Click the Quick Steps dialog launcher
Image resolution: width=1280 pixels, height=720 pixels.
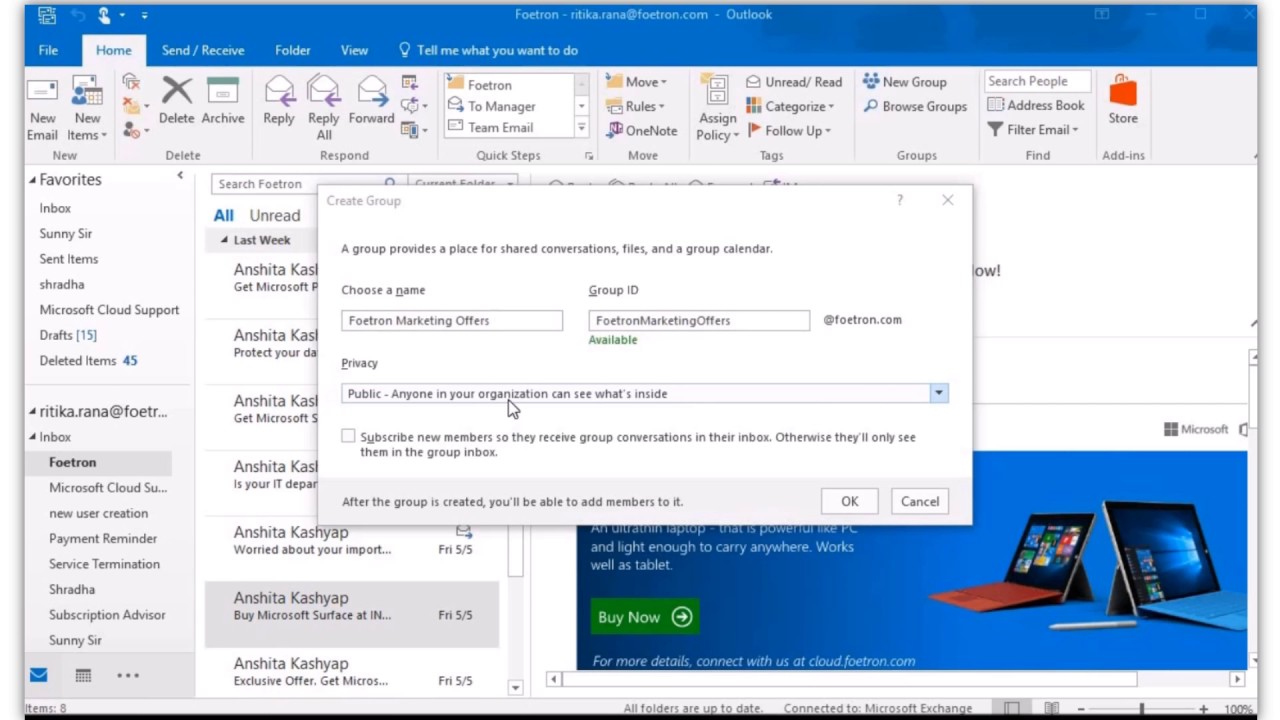coord(589,156)
